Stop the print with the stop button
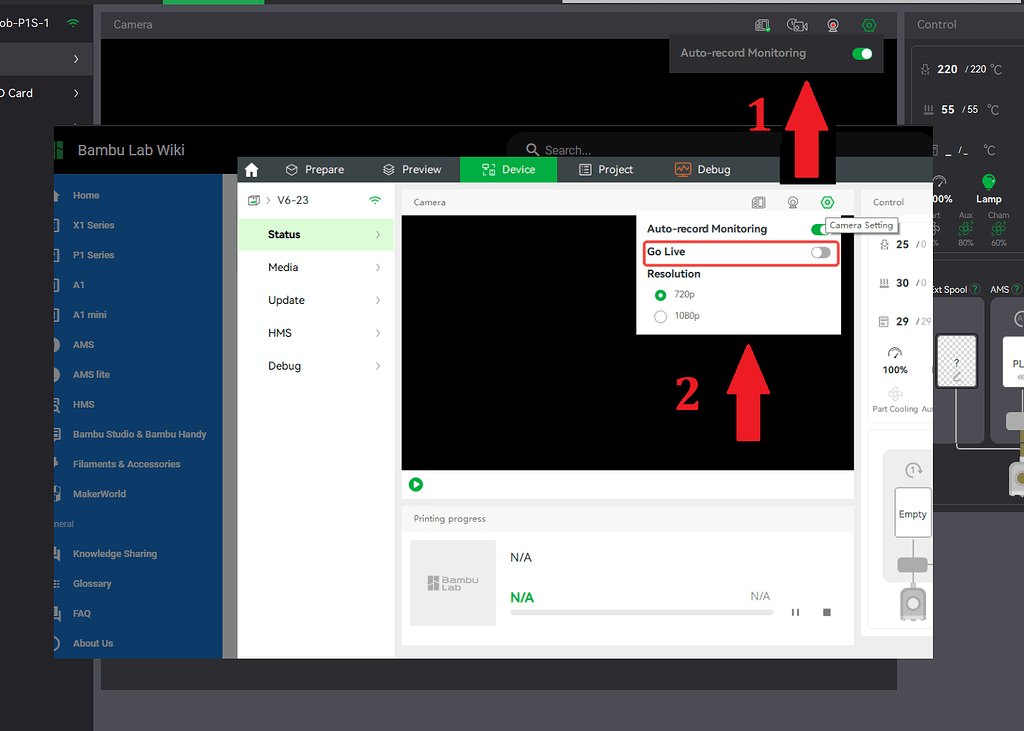This screenshot has width=1024, height=731. click(x=827, y=613)
